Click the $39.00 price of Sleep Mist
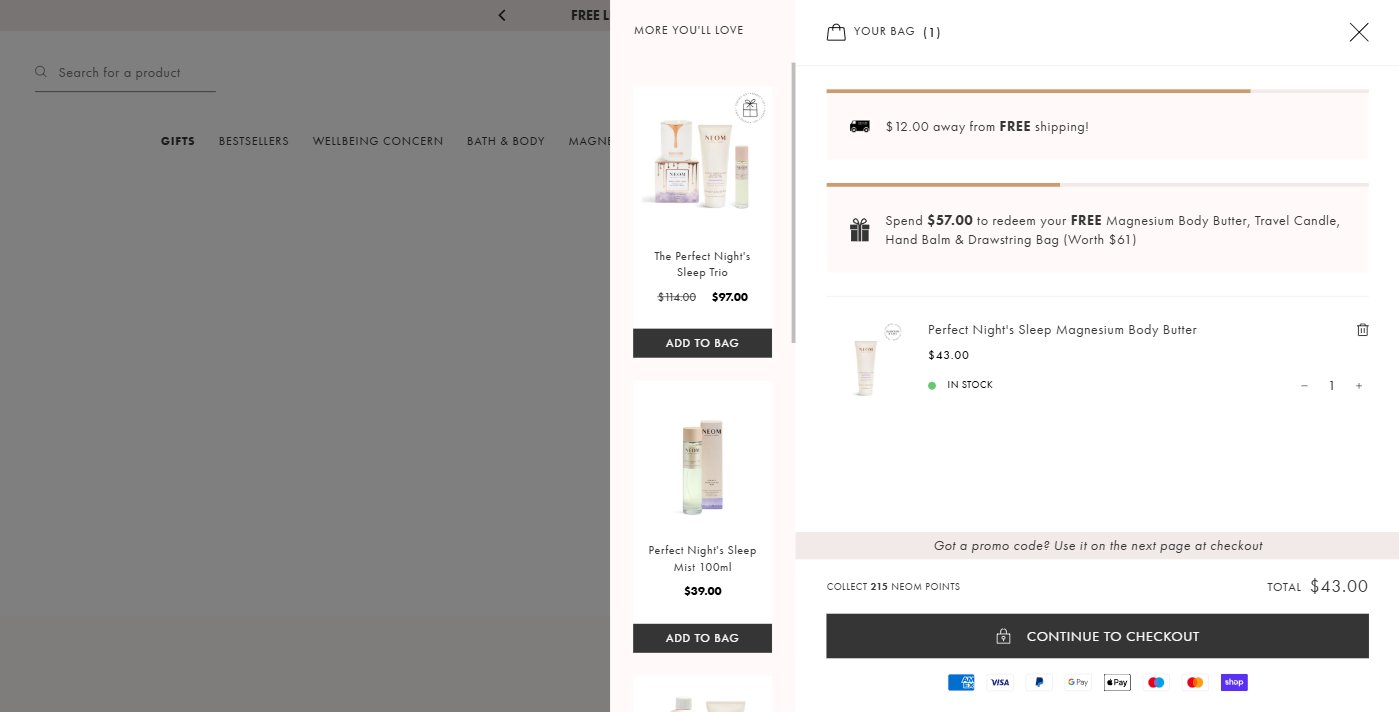This screenshot has width=1399, height=712. pyautogui.click(x=702, y=591)
